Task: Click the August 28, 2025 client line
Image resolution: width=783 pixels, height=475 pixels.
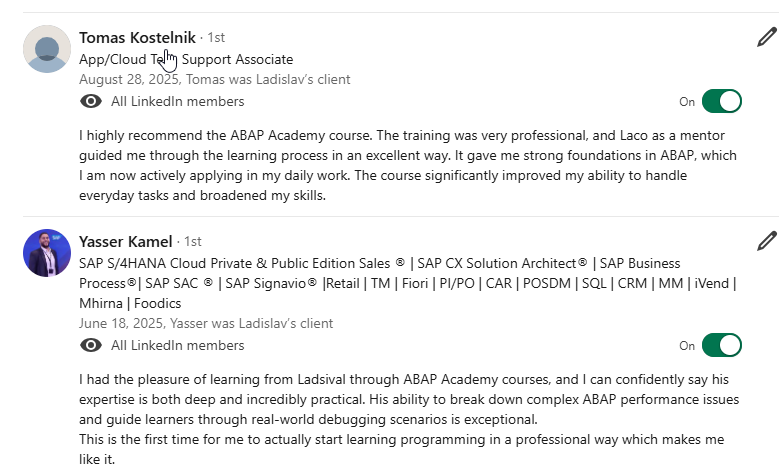Action: pos(214,80)
